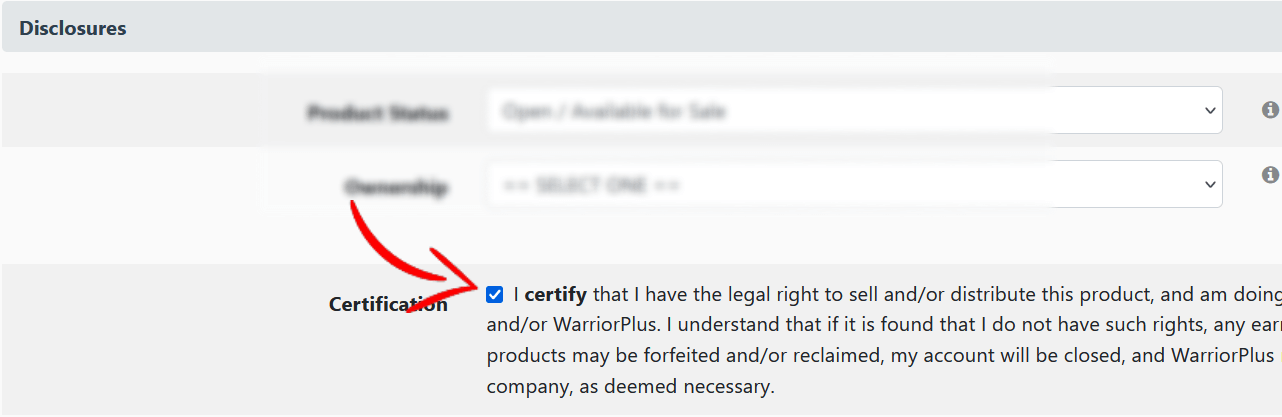This screenshot has width=1282, height=417.
Task: Tick the Certification checkbox
Action: click(495, 295)
